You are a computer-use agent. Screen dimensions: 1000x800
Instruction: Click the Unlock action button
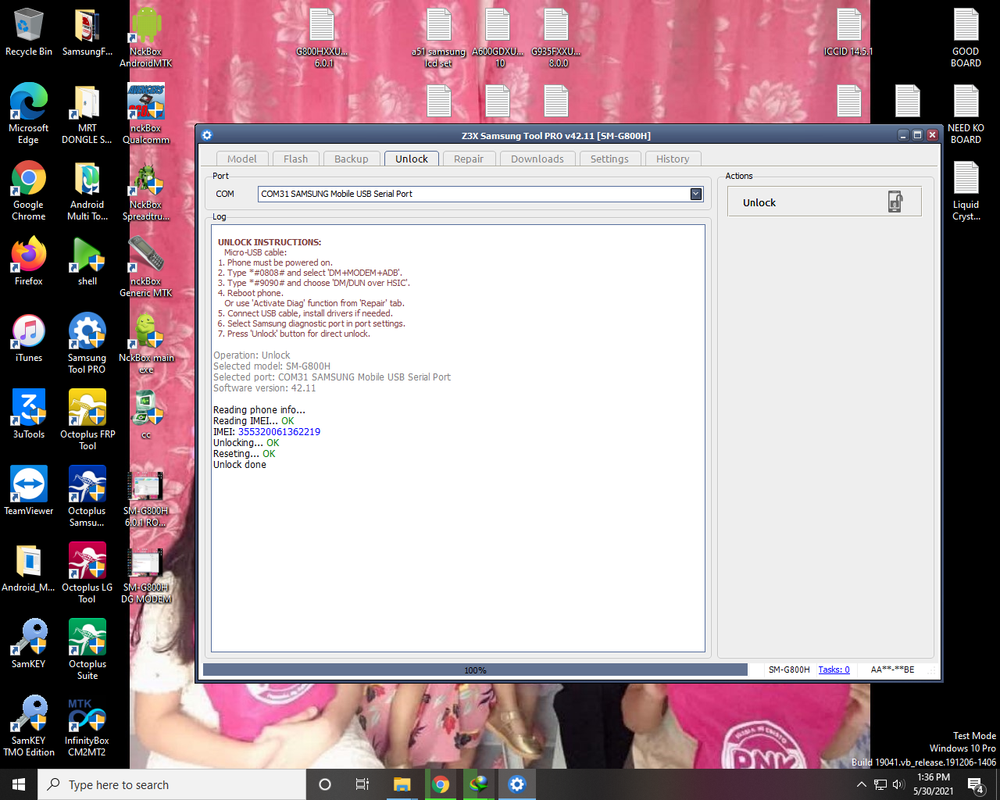coord(824,202)
